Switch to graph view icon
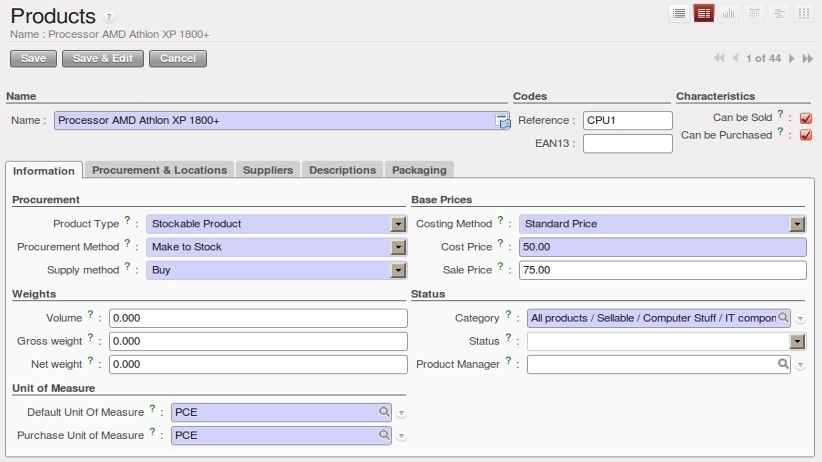The width and height of the screenshot is (822, 462). (x=729, y=13)
